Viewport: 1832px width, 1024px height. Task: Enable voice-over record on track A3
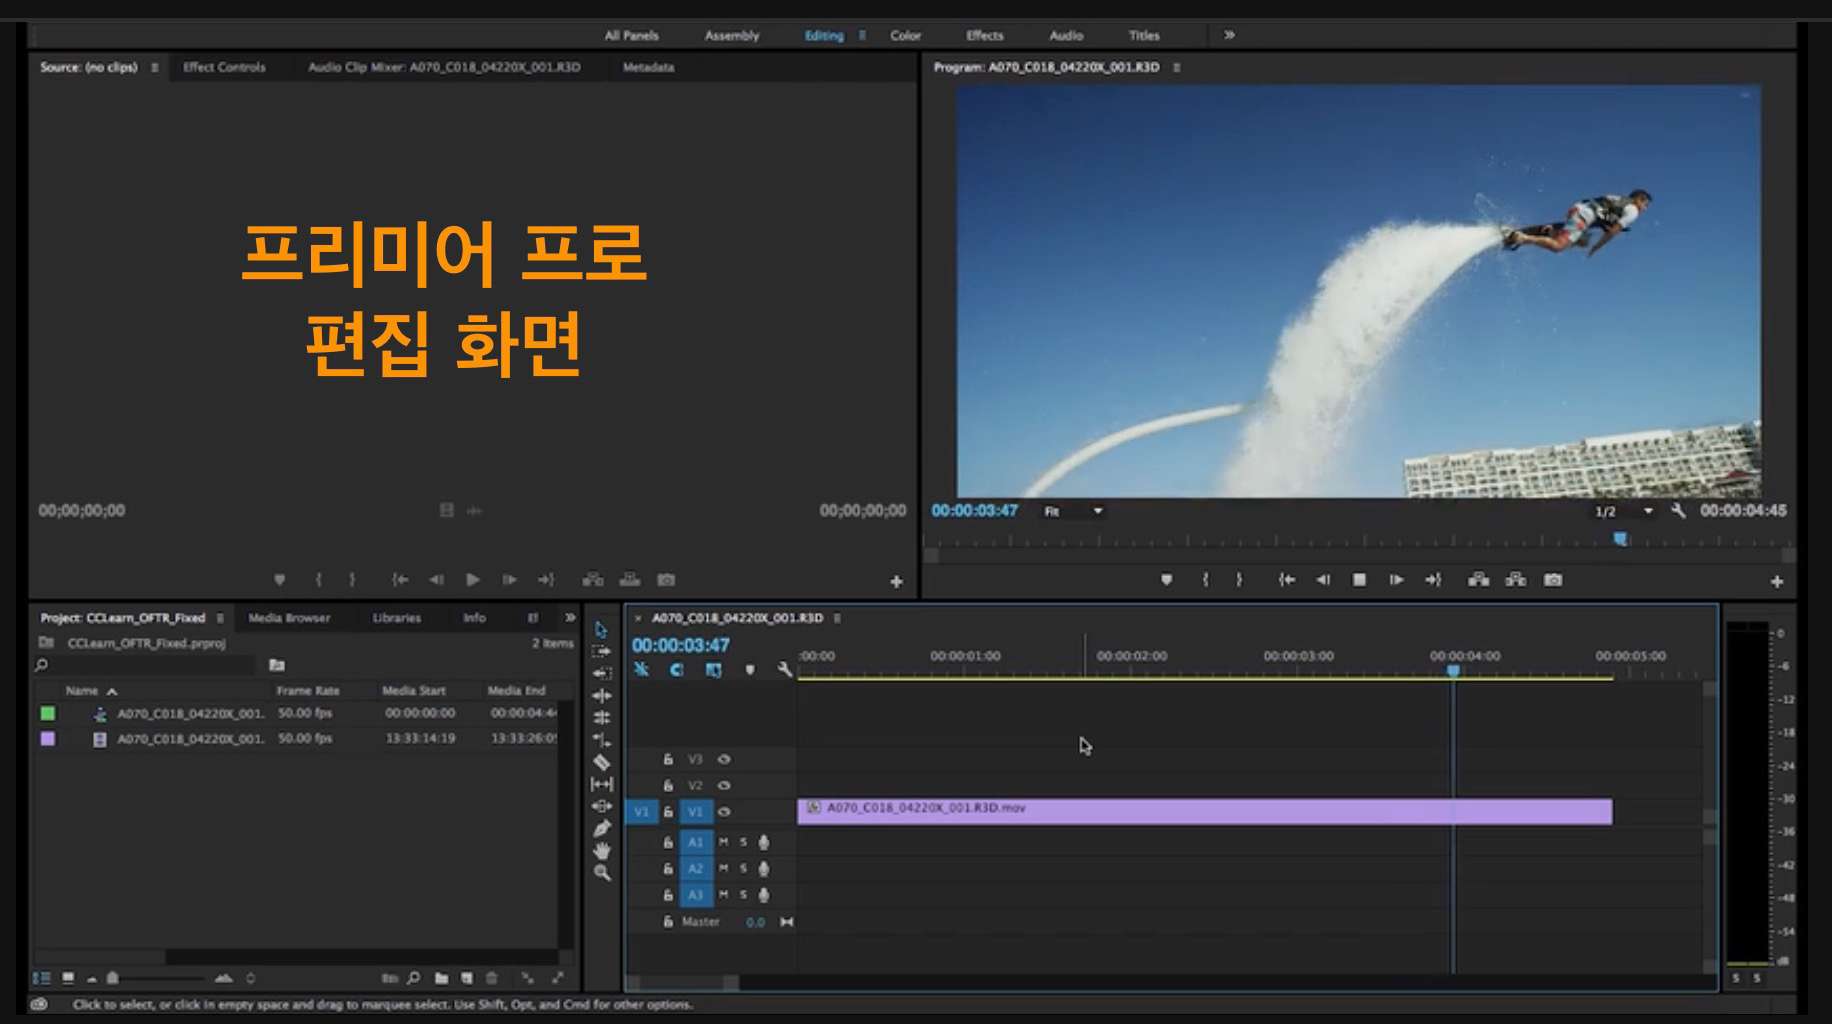(x=764, y=895)
